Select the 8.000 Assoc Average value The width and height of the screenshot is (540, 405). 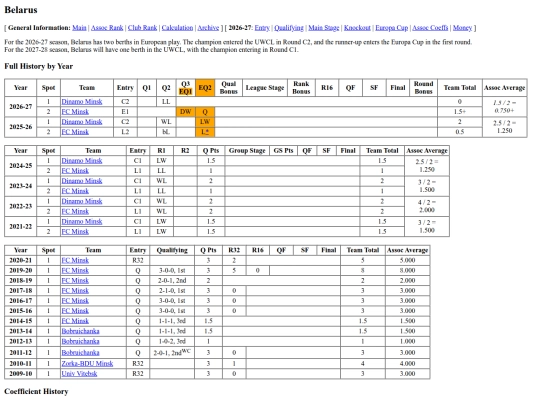[407, 270]
